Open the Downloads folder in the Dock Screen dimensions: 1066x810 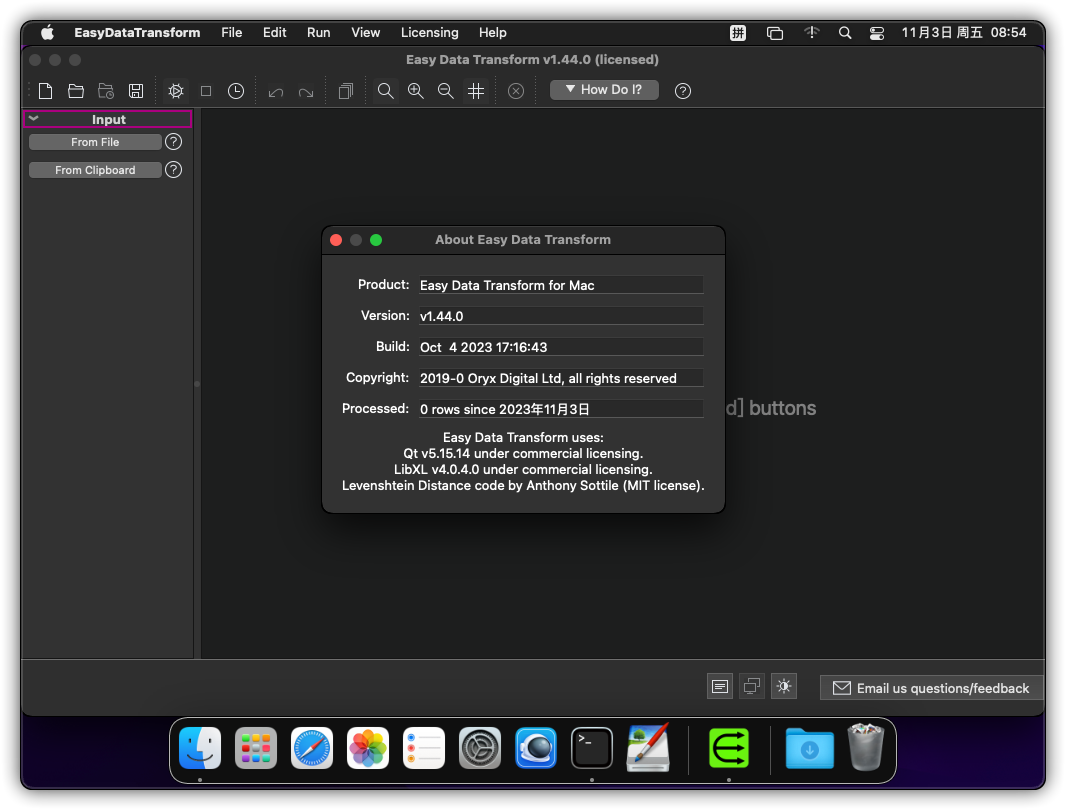pyautogui.click(x=810, y=748)
